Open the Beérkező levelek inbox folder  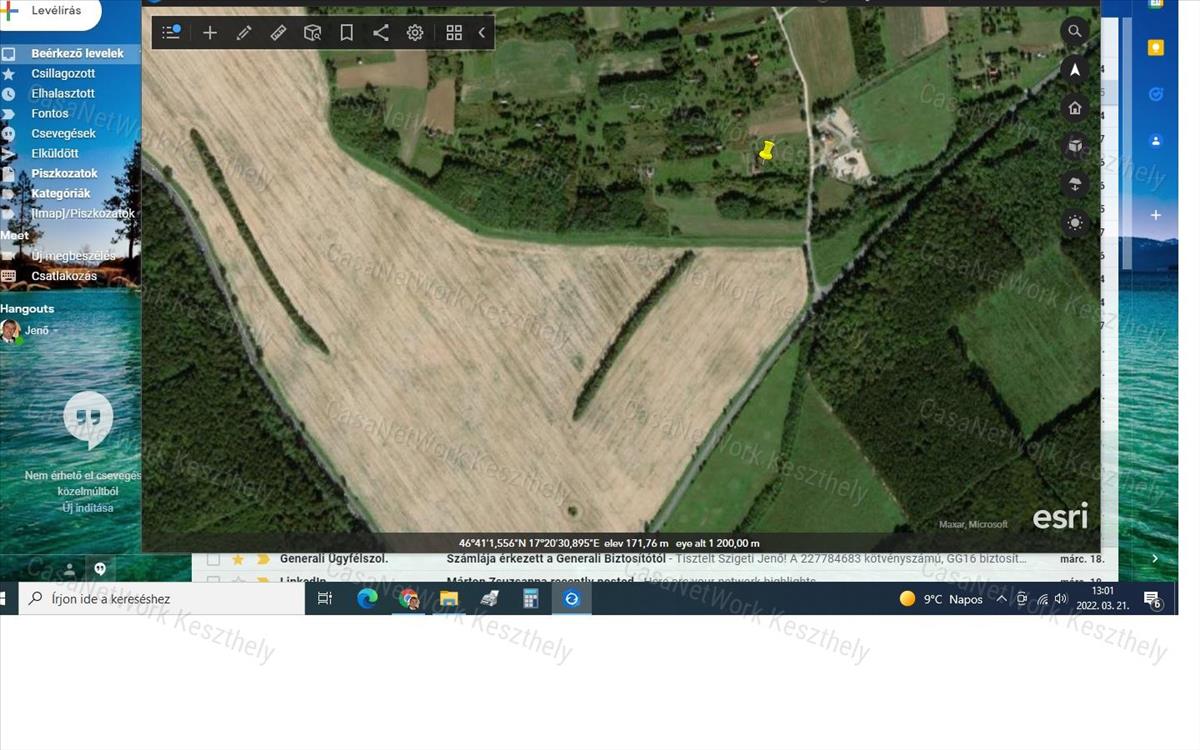[77, 53]
